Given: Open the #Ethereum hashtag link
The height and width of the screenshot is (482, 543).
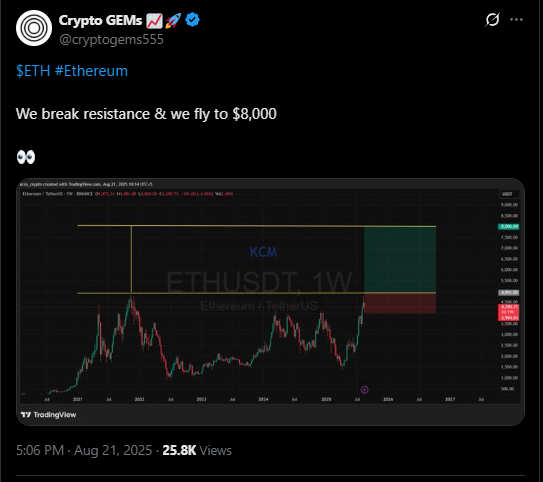Looking at the screenshot, I should coord(91,71).
